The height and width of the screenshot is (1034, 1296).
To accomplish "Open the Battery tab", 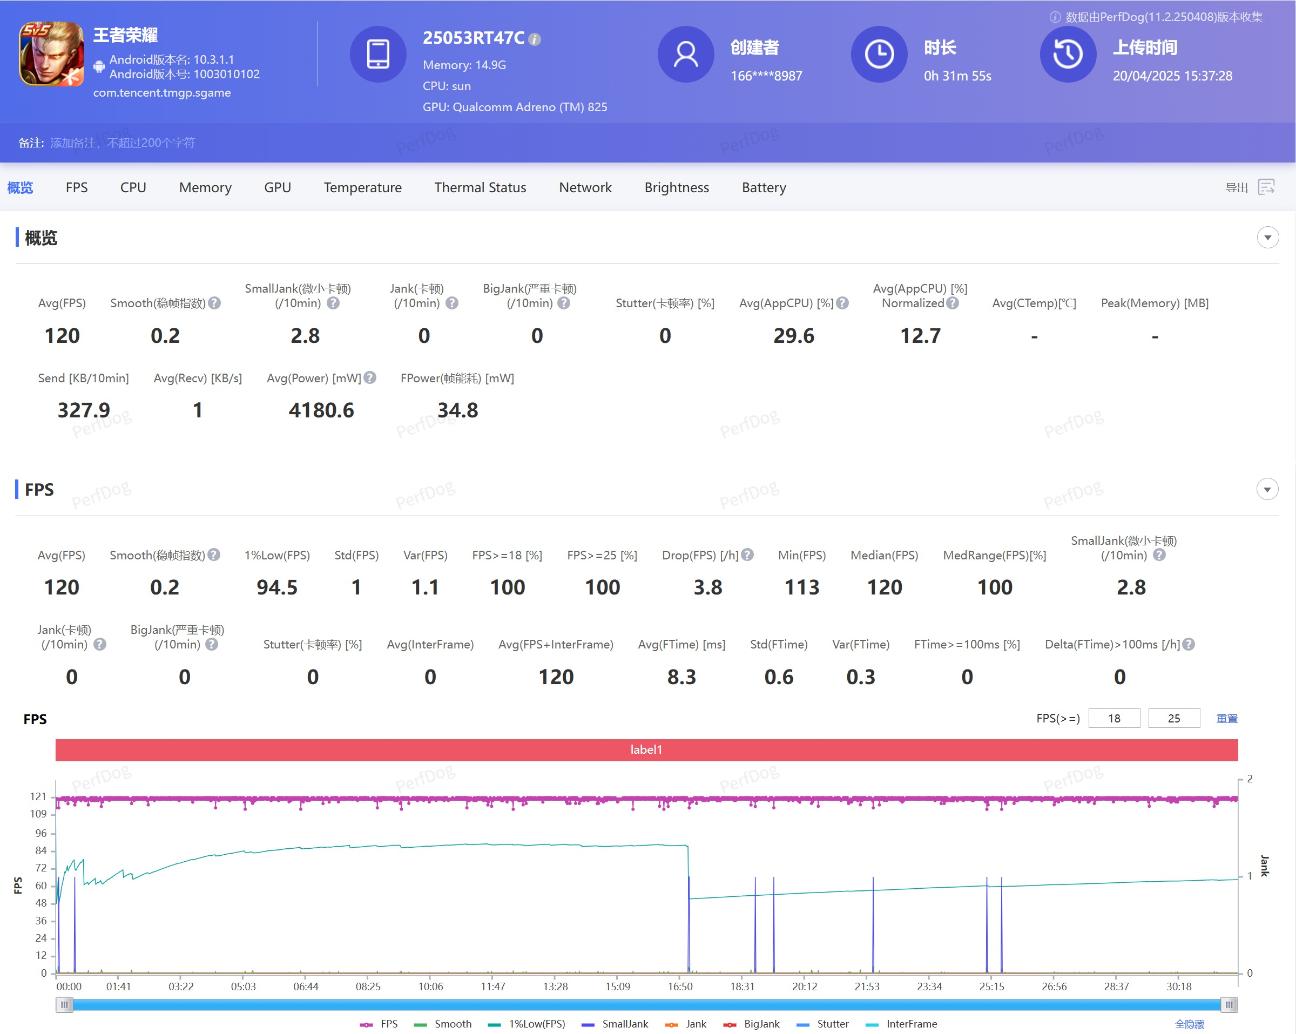I will coord(764,187).
